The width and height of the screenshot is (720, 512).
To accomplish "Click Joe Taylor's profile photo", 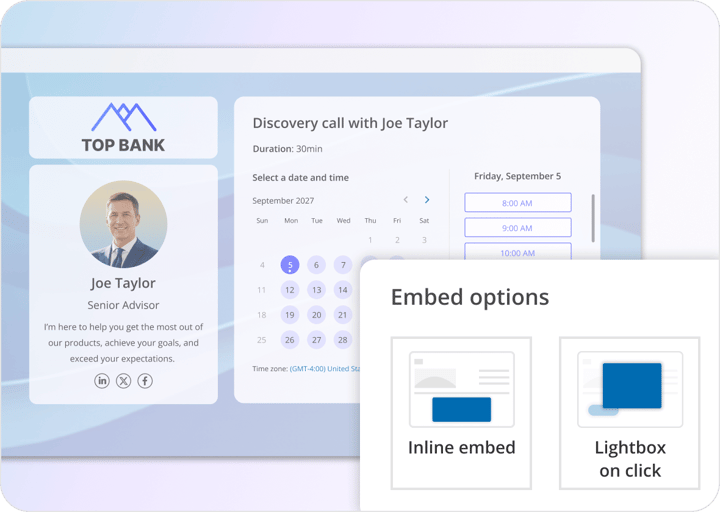I will [123, 224].
